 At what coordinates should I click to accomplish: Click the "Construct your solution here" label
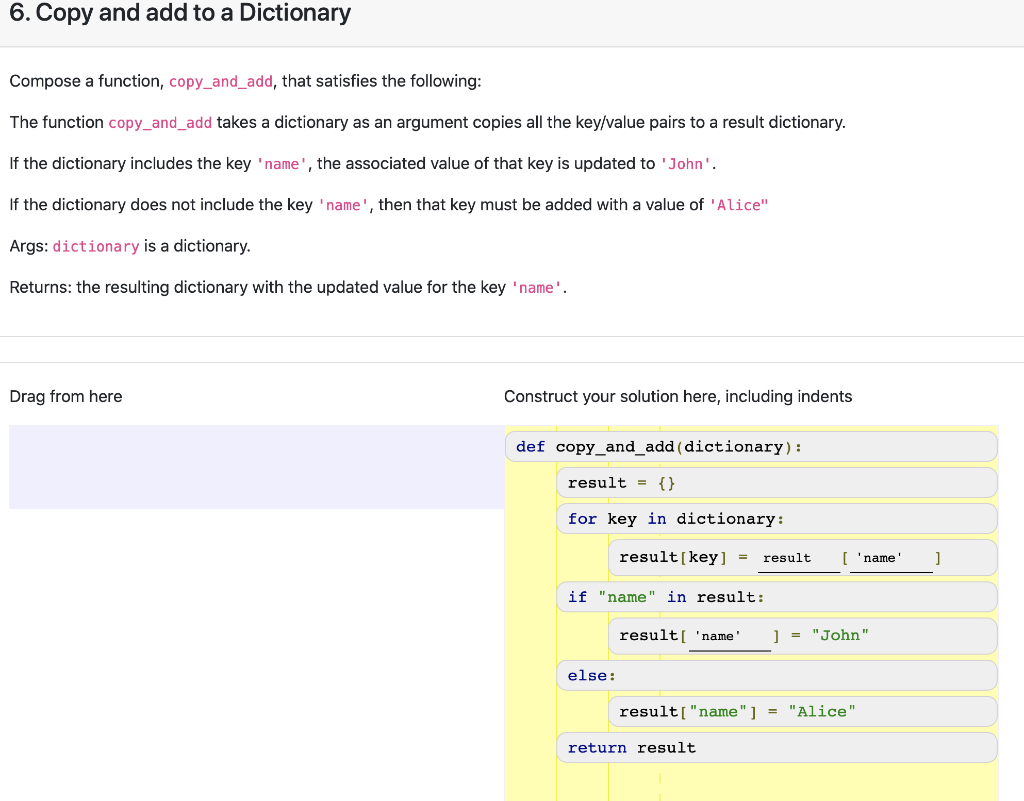(x=678, y=396)
